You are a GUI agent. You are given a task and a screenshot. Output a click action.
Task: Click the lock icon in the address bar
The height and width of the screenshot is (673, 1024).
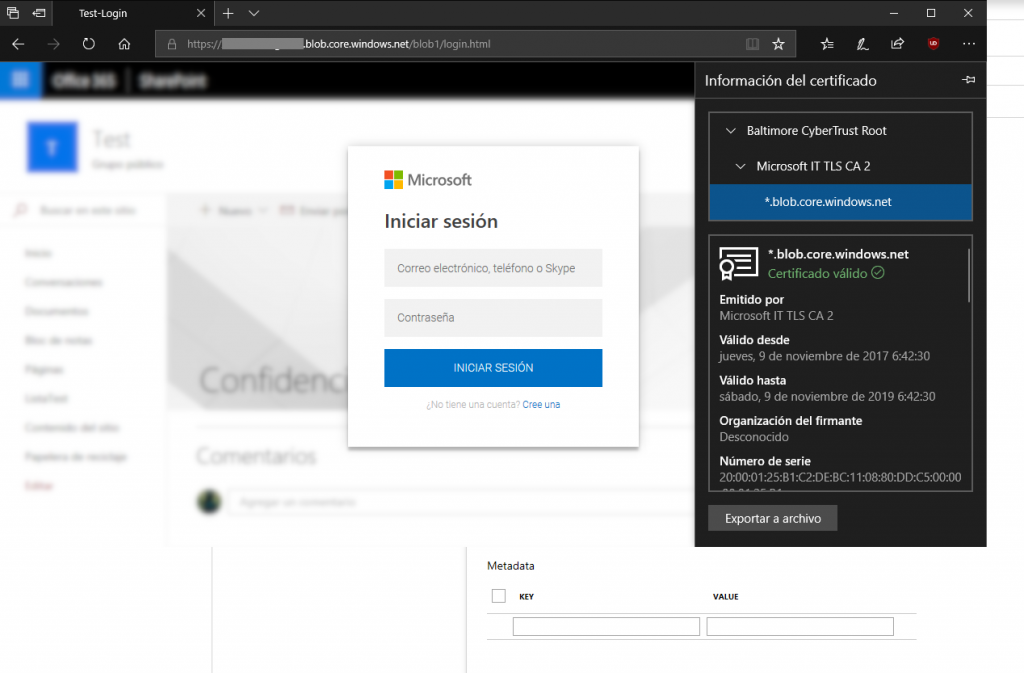coord(172,44)
